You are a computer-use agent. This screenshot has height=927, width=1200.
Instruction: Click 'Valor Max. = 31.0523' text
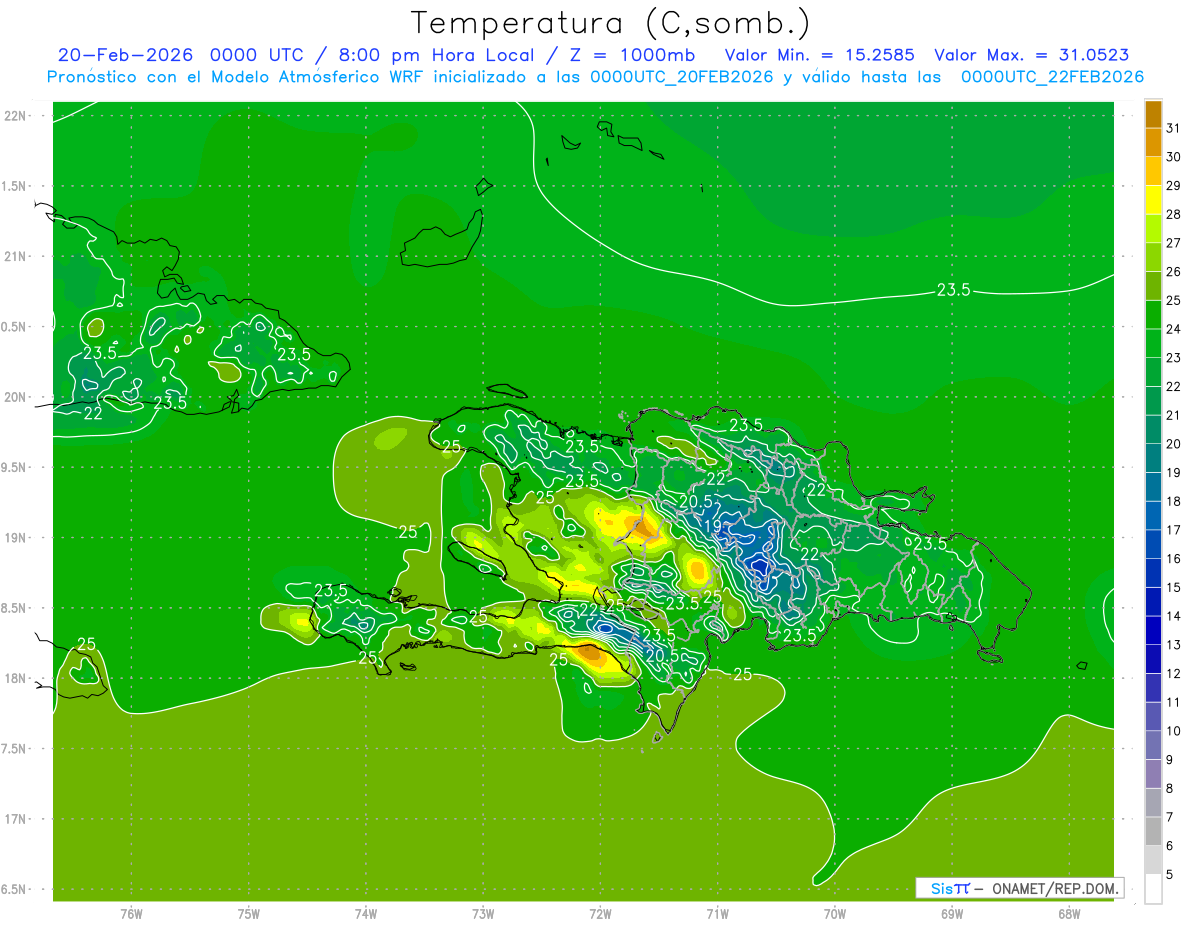(1033, 56)
